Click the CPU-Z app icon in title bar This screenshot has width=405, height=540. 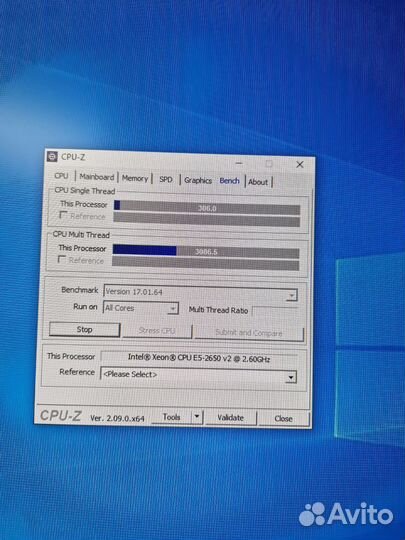[x=52, y=157]
